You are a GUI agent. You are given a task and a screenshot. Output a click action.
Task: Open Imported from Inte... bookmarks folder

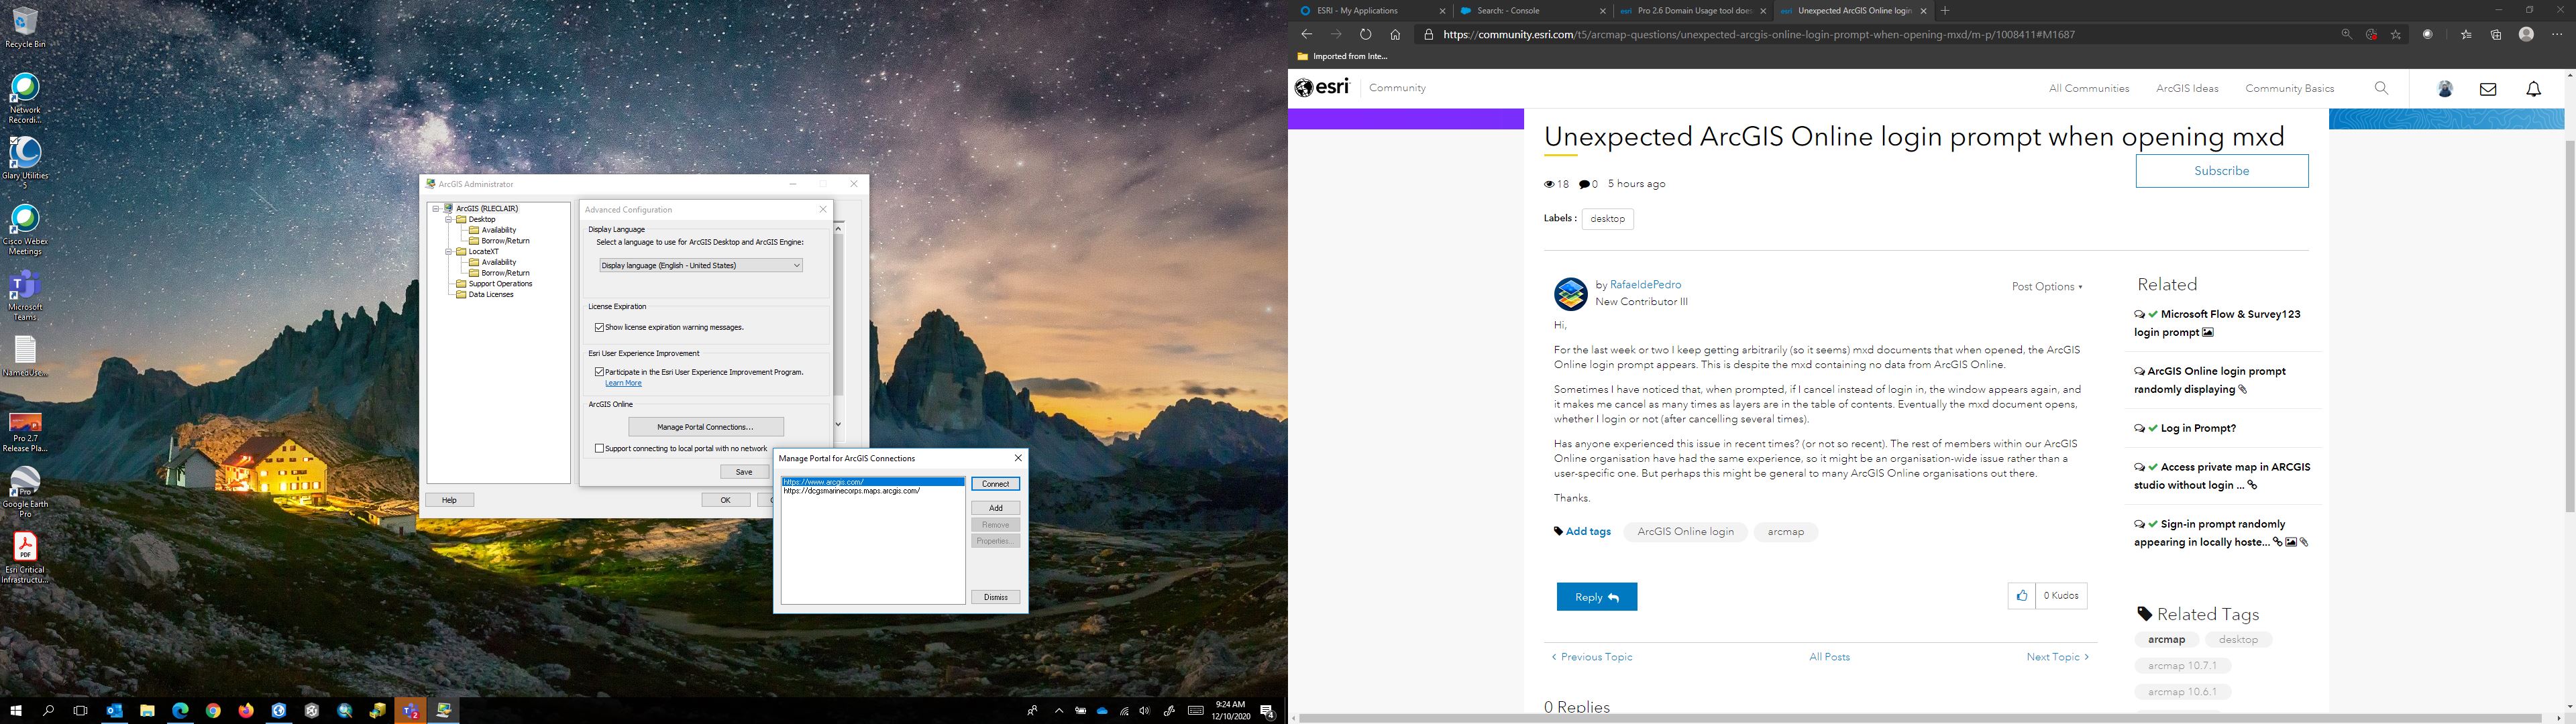pos(1342,57)
